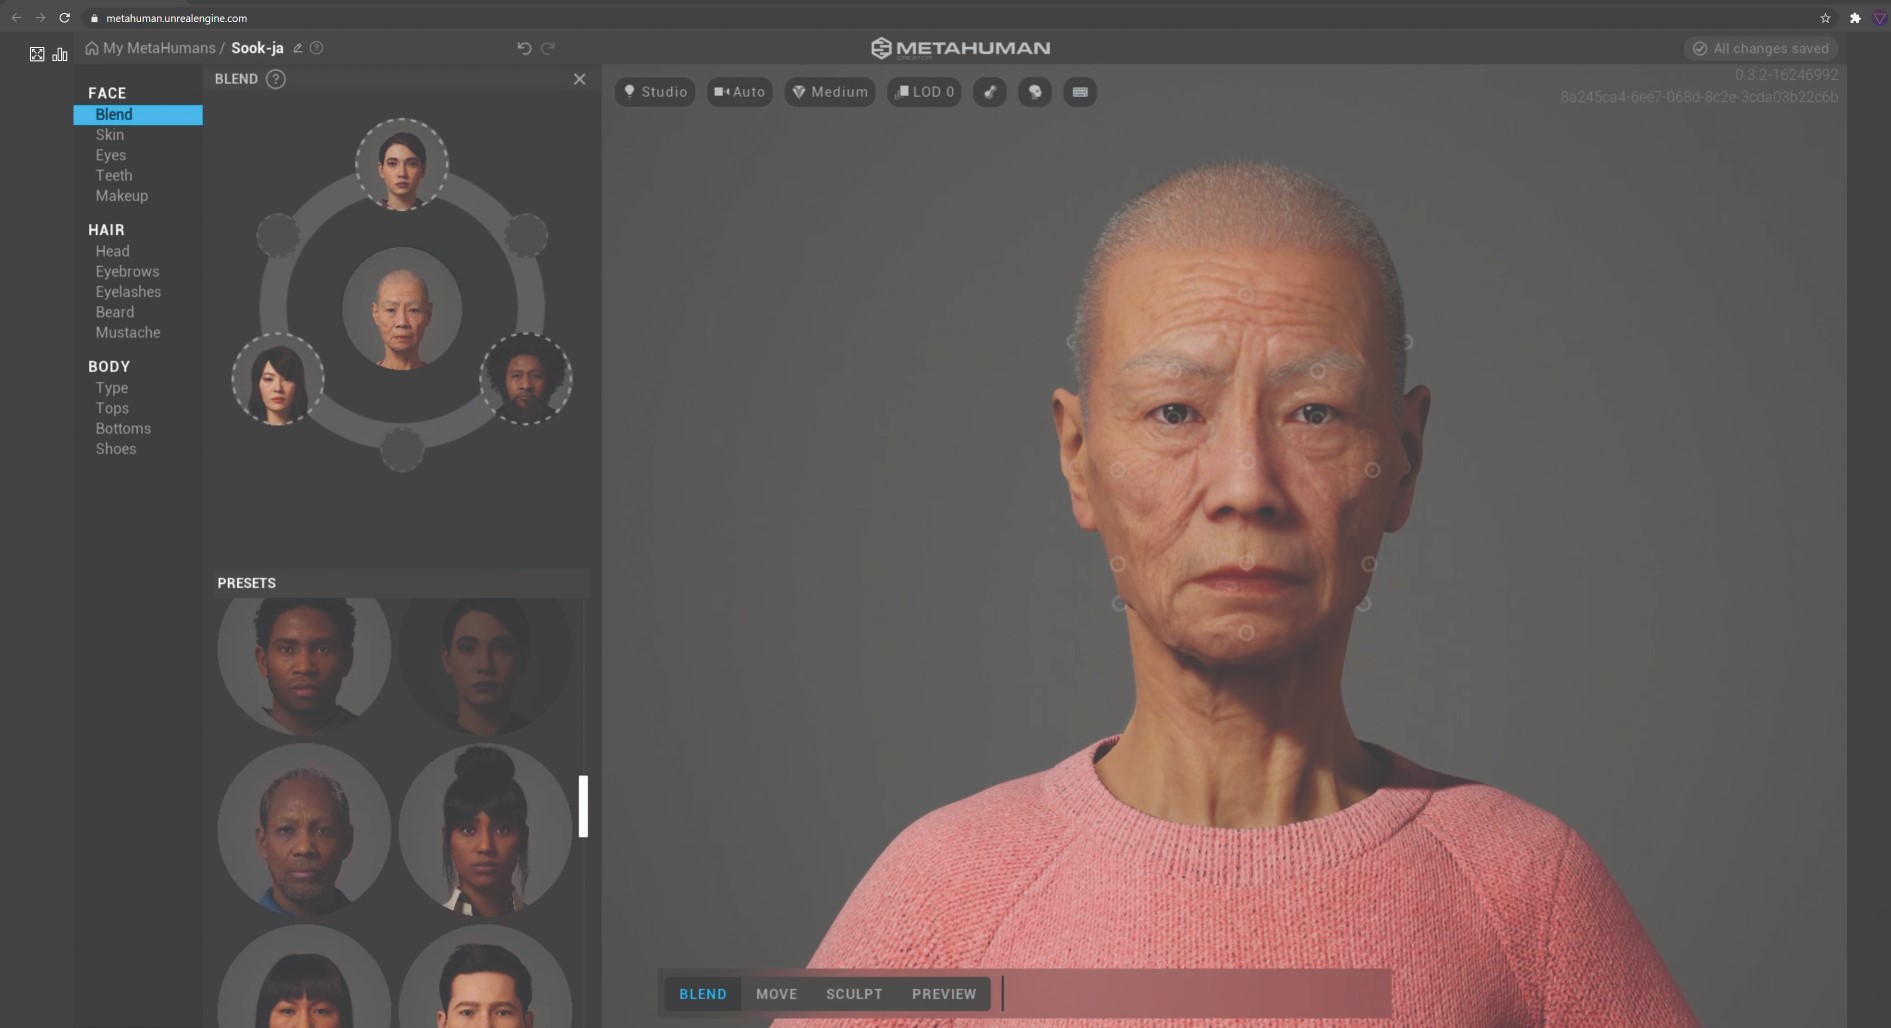Switch to the SCULPT mode tab
The image size is (1891, 1028).
[854, 994]
